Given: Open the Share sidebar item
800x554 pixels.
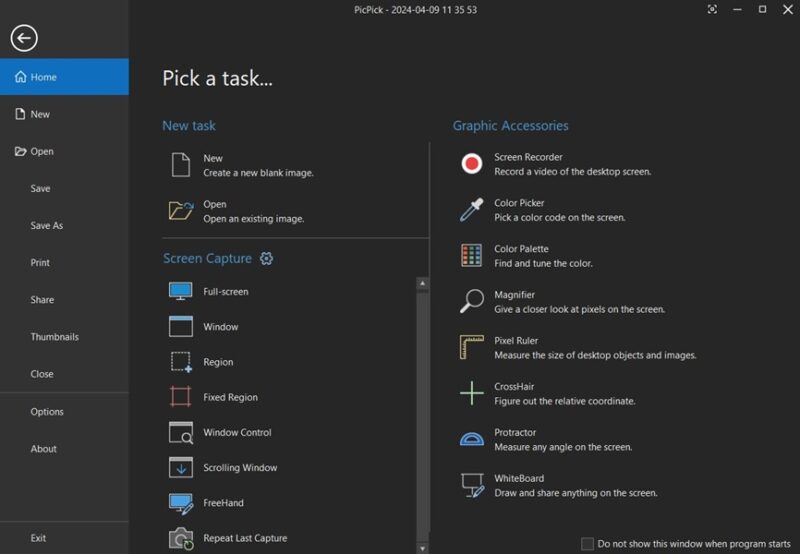Looking at the screenshot, I should [64, 300].
